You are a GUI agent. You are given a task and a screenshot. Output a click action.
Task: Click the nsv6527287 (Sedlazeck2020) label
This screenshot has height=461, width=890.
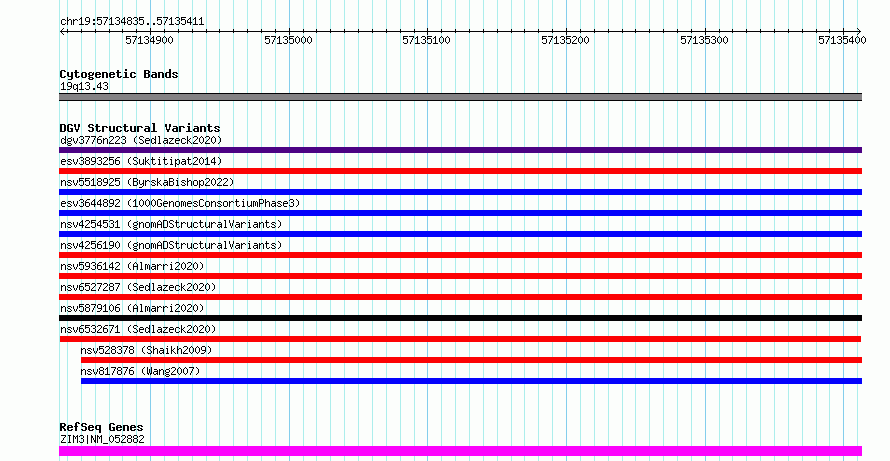(x=138, y=287)
